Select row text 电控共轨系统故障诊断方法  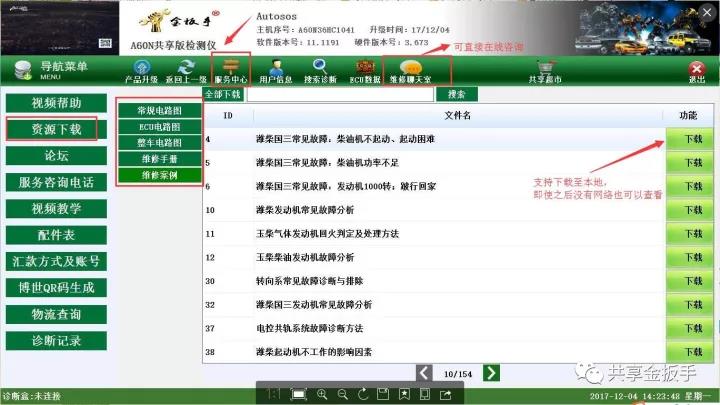click(x=309, y=328)
